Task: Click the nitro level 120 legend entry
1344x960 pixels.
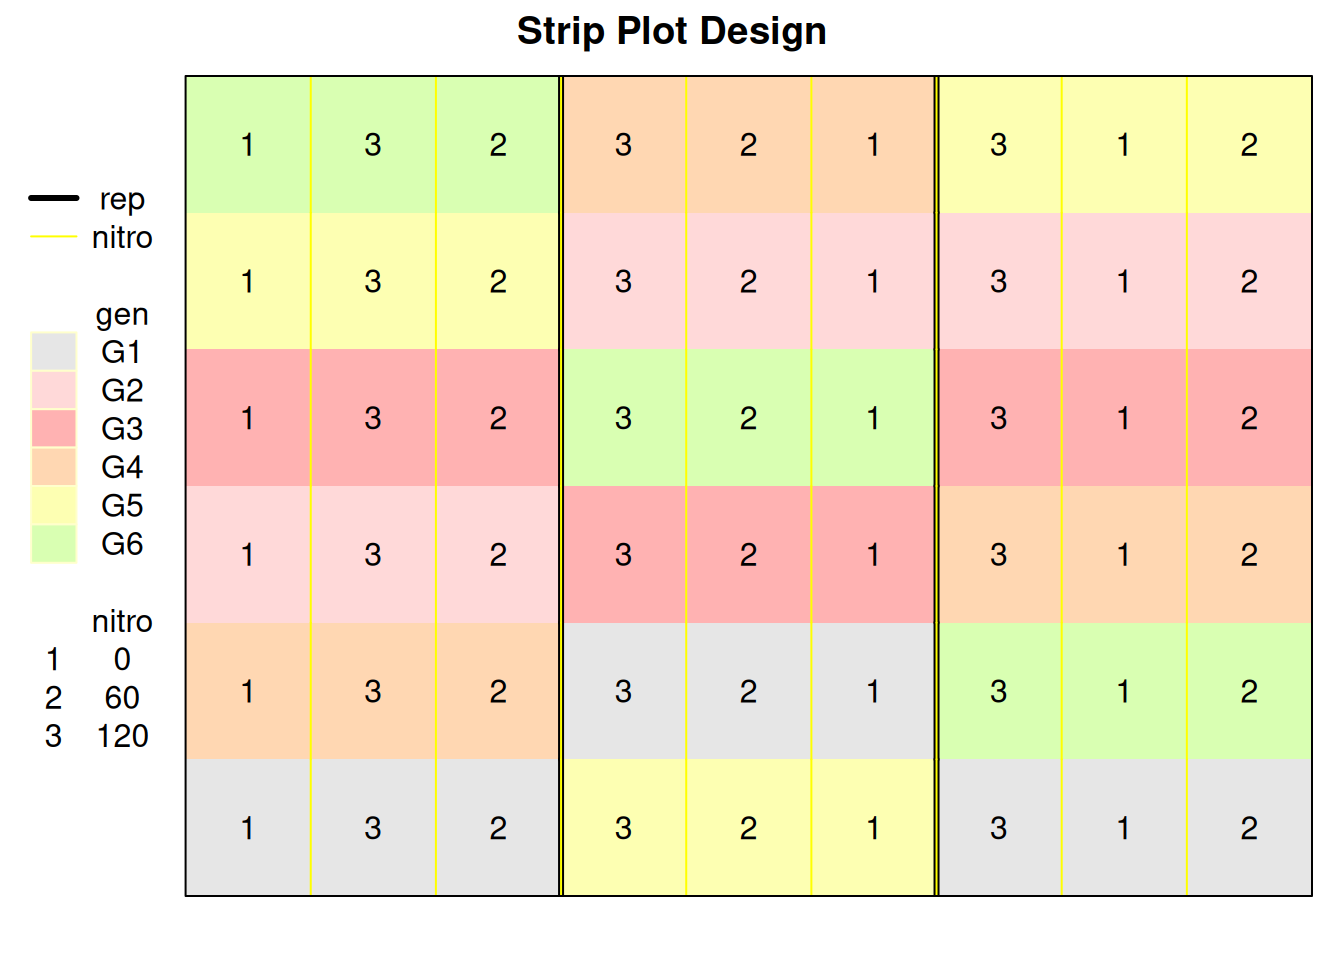Action: pos(122,736)
